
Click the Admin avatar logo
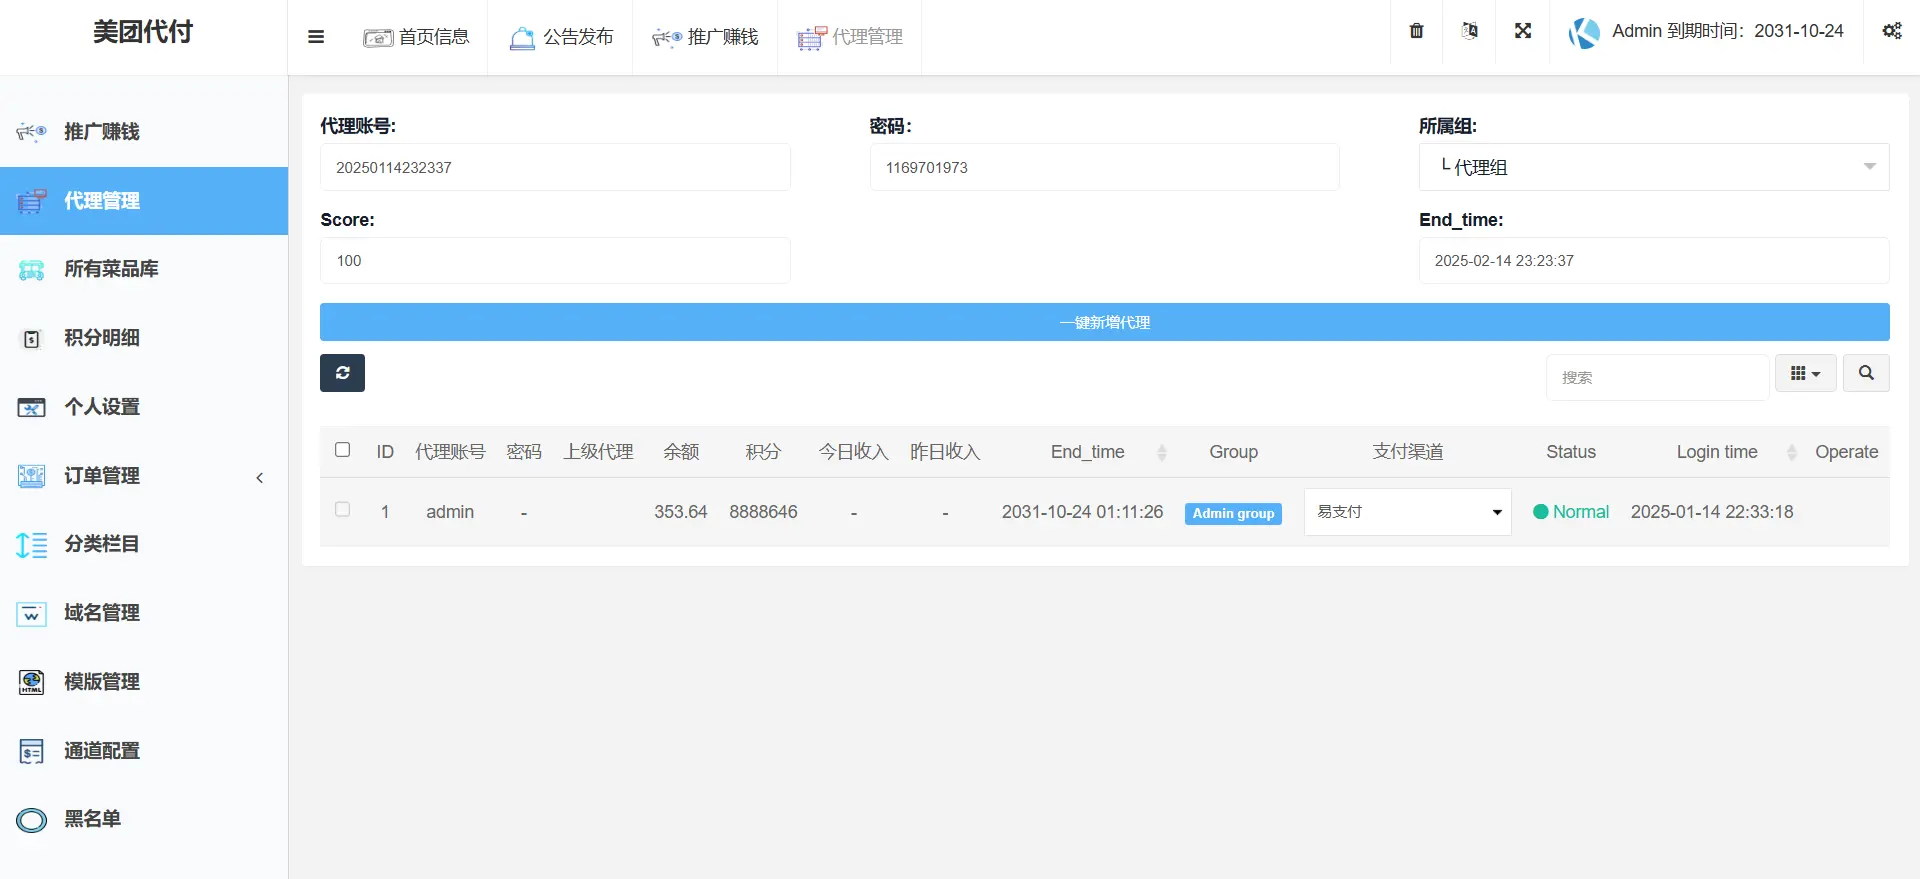[x=1584, y=32]
